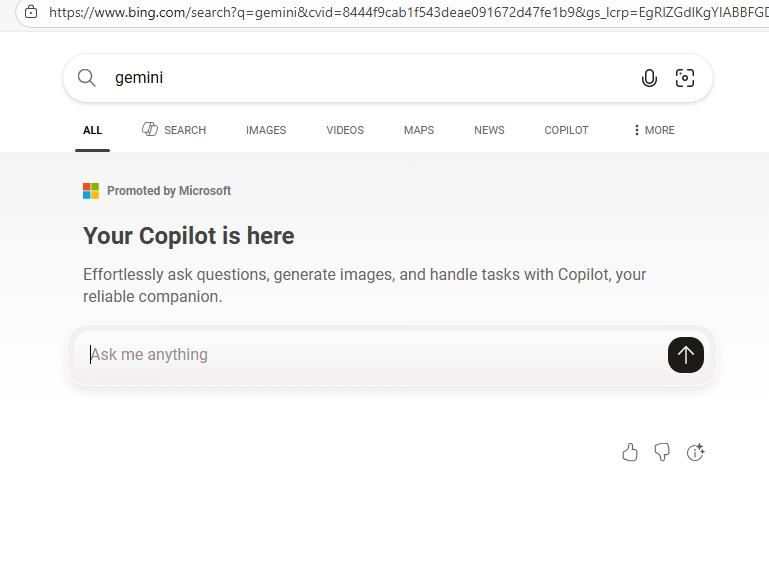
Task: Click the Microsoft logo in promo
Action: 91,191
